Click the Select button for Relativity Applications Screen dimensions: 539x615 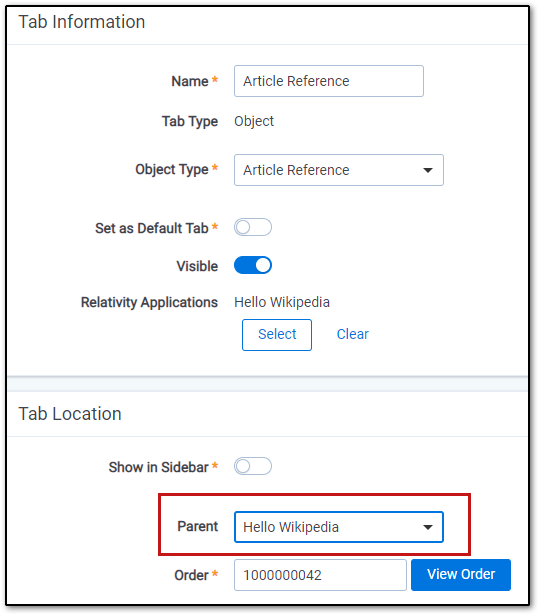pos(277,335)
